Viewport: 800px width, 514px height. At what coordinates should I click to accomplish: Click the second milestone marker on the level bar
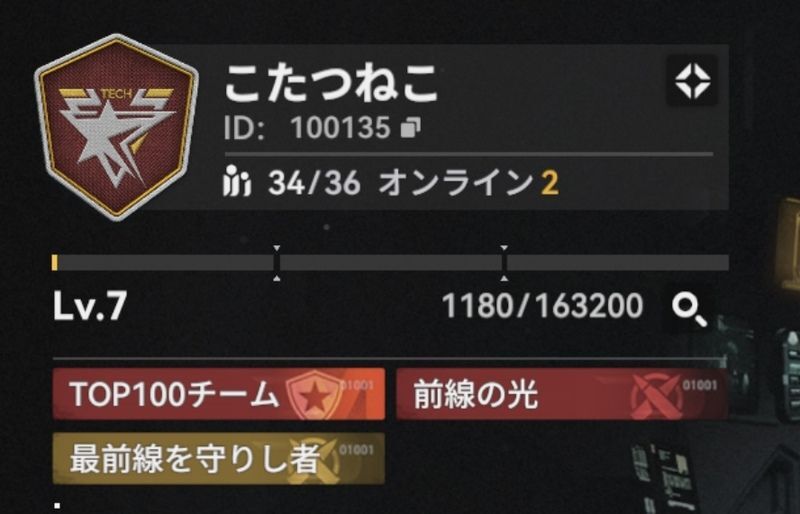[504, 263]
